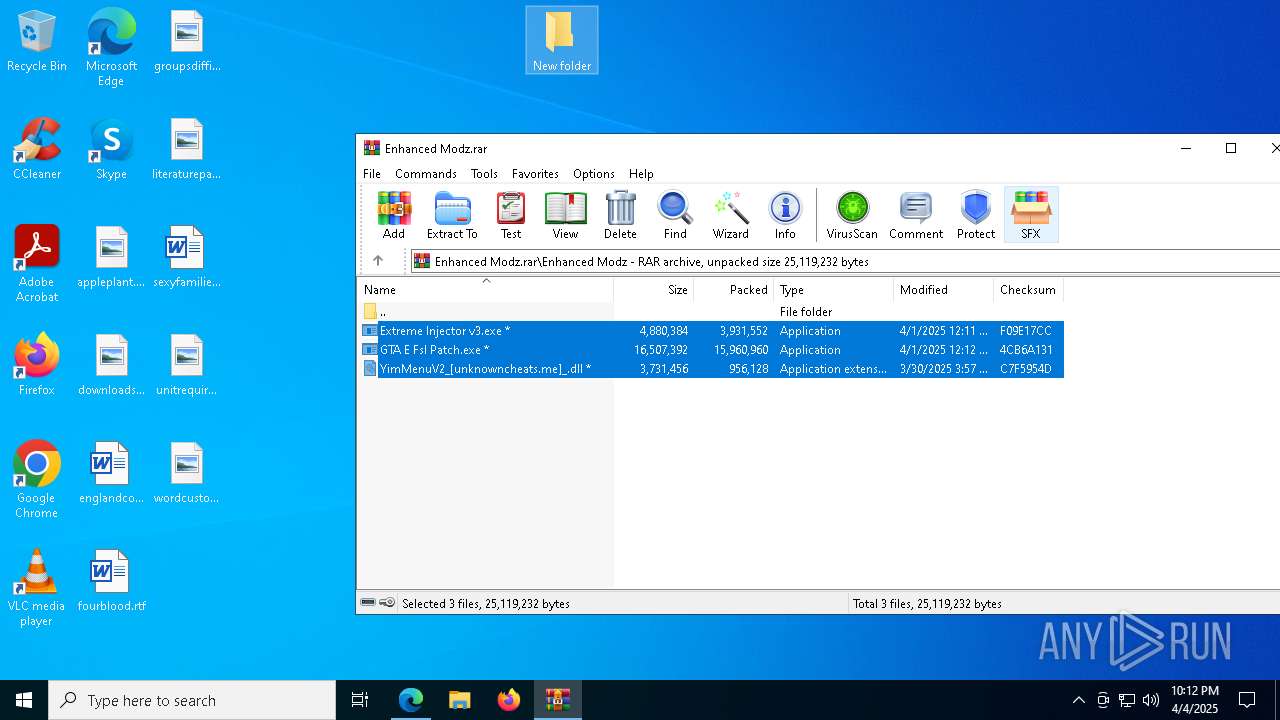The height and width of the screenshot is (720, 1280).
Task: Select the Microsoft Edge desktop shortcut
Action: point(111,47)
